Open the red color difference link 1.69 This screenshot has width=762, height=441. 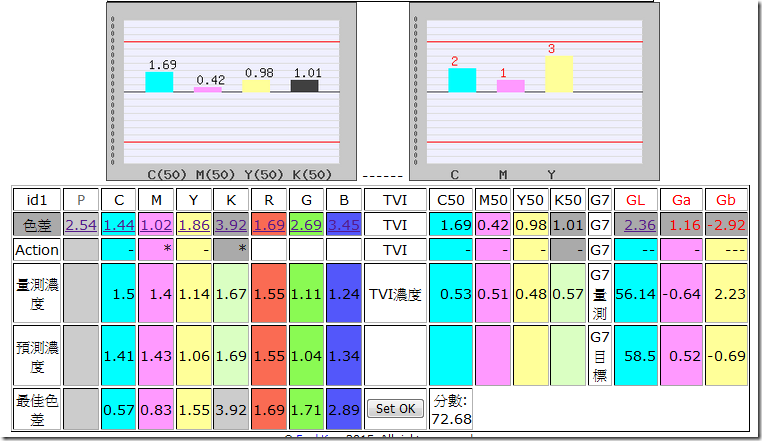[269, 225]
